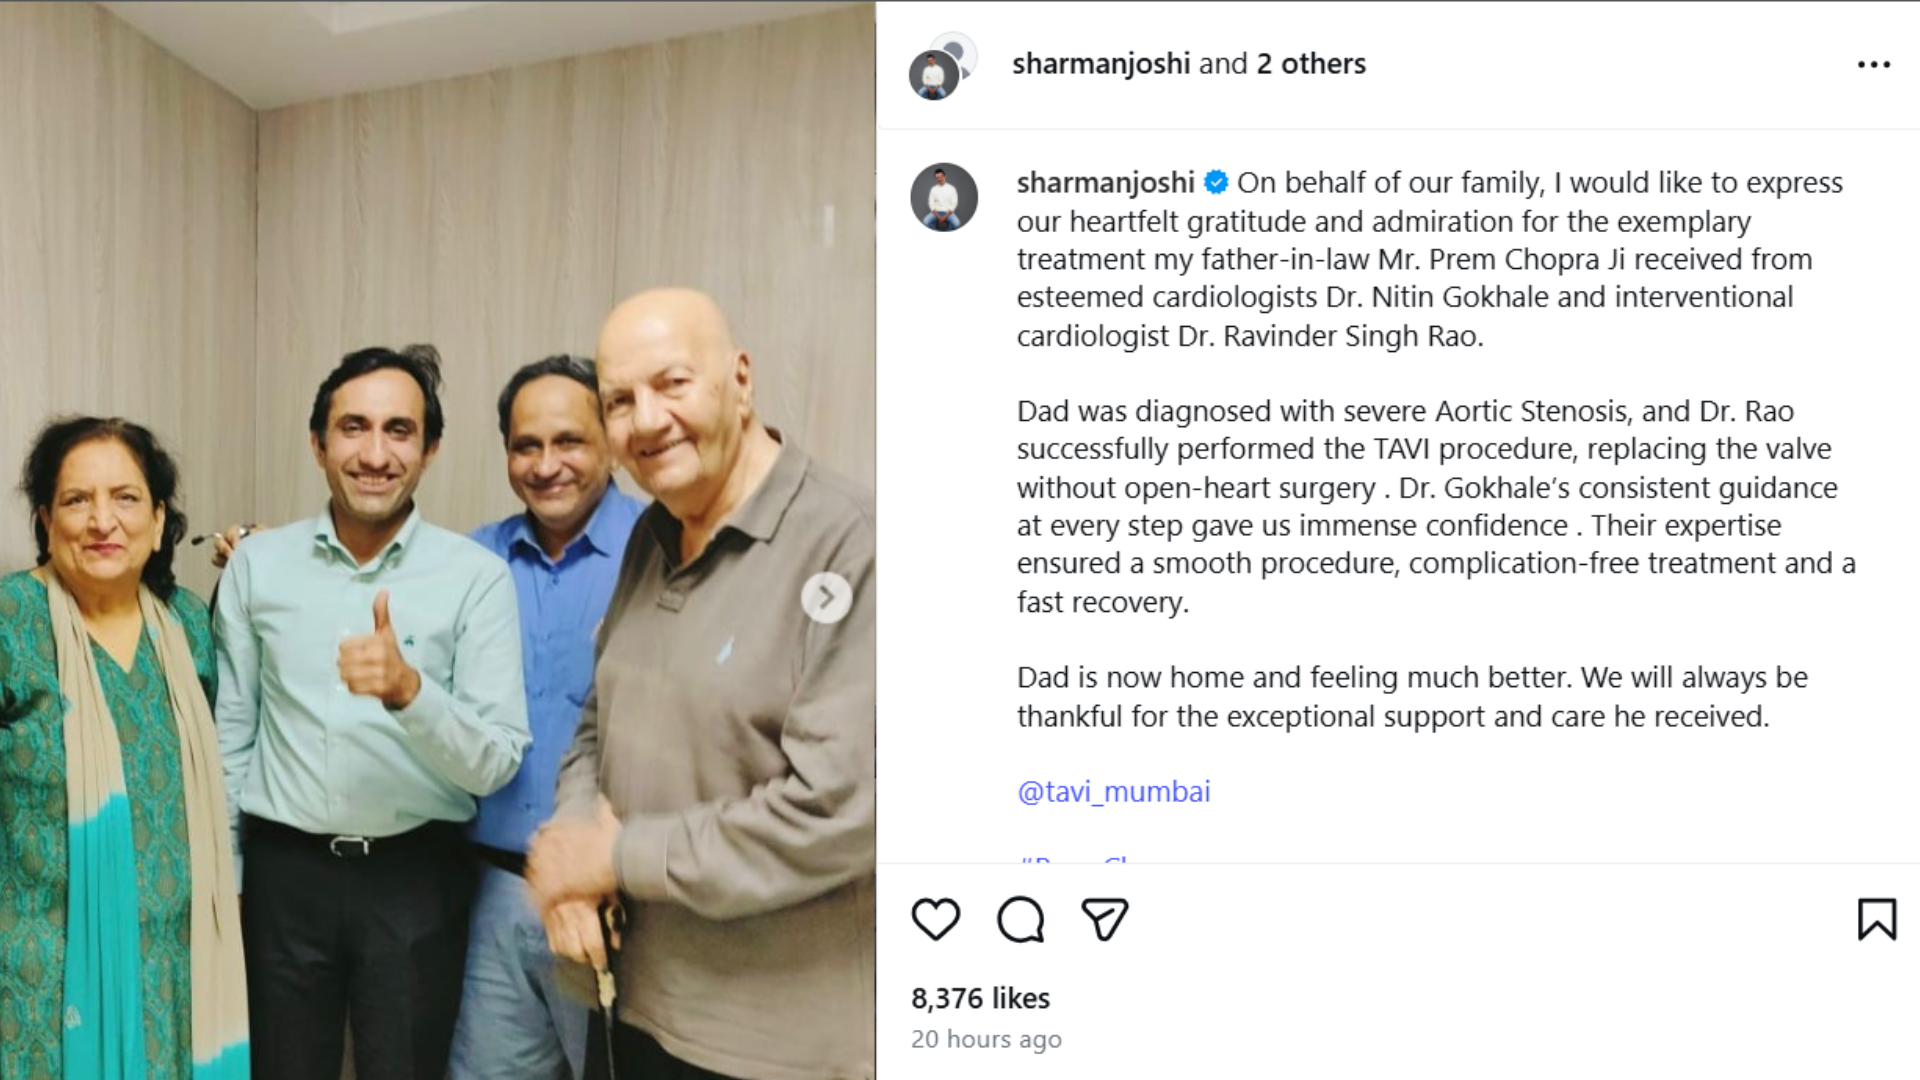Viewport: 1920px width, 1080px height.
Task: Share post using paper plane icon
Action: pos(1105,919)
